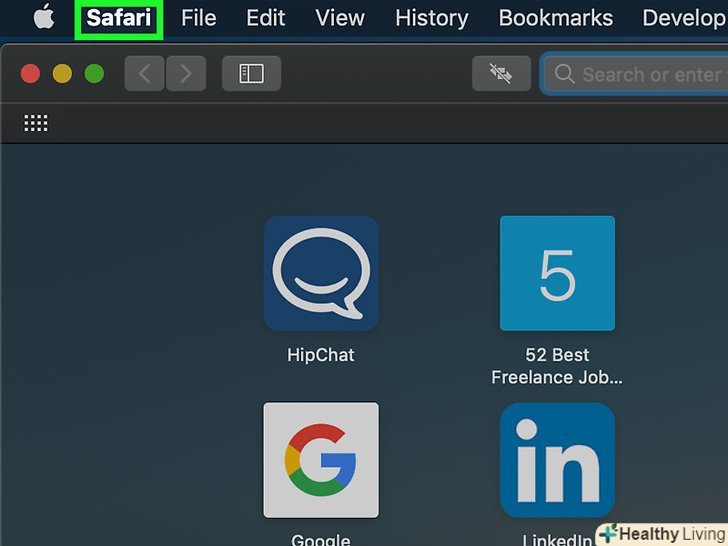This screenshot has height=546, width=728.
Task: Open the Develop menu
Action: coord(685,18)
